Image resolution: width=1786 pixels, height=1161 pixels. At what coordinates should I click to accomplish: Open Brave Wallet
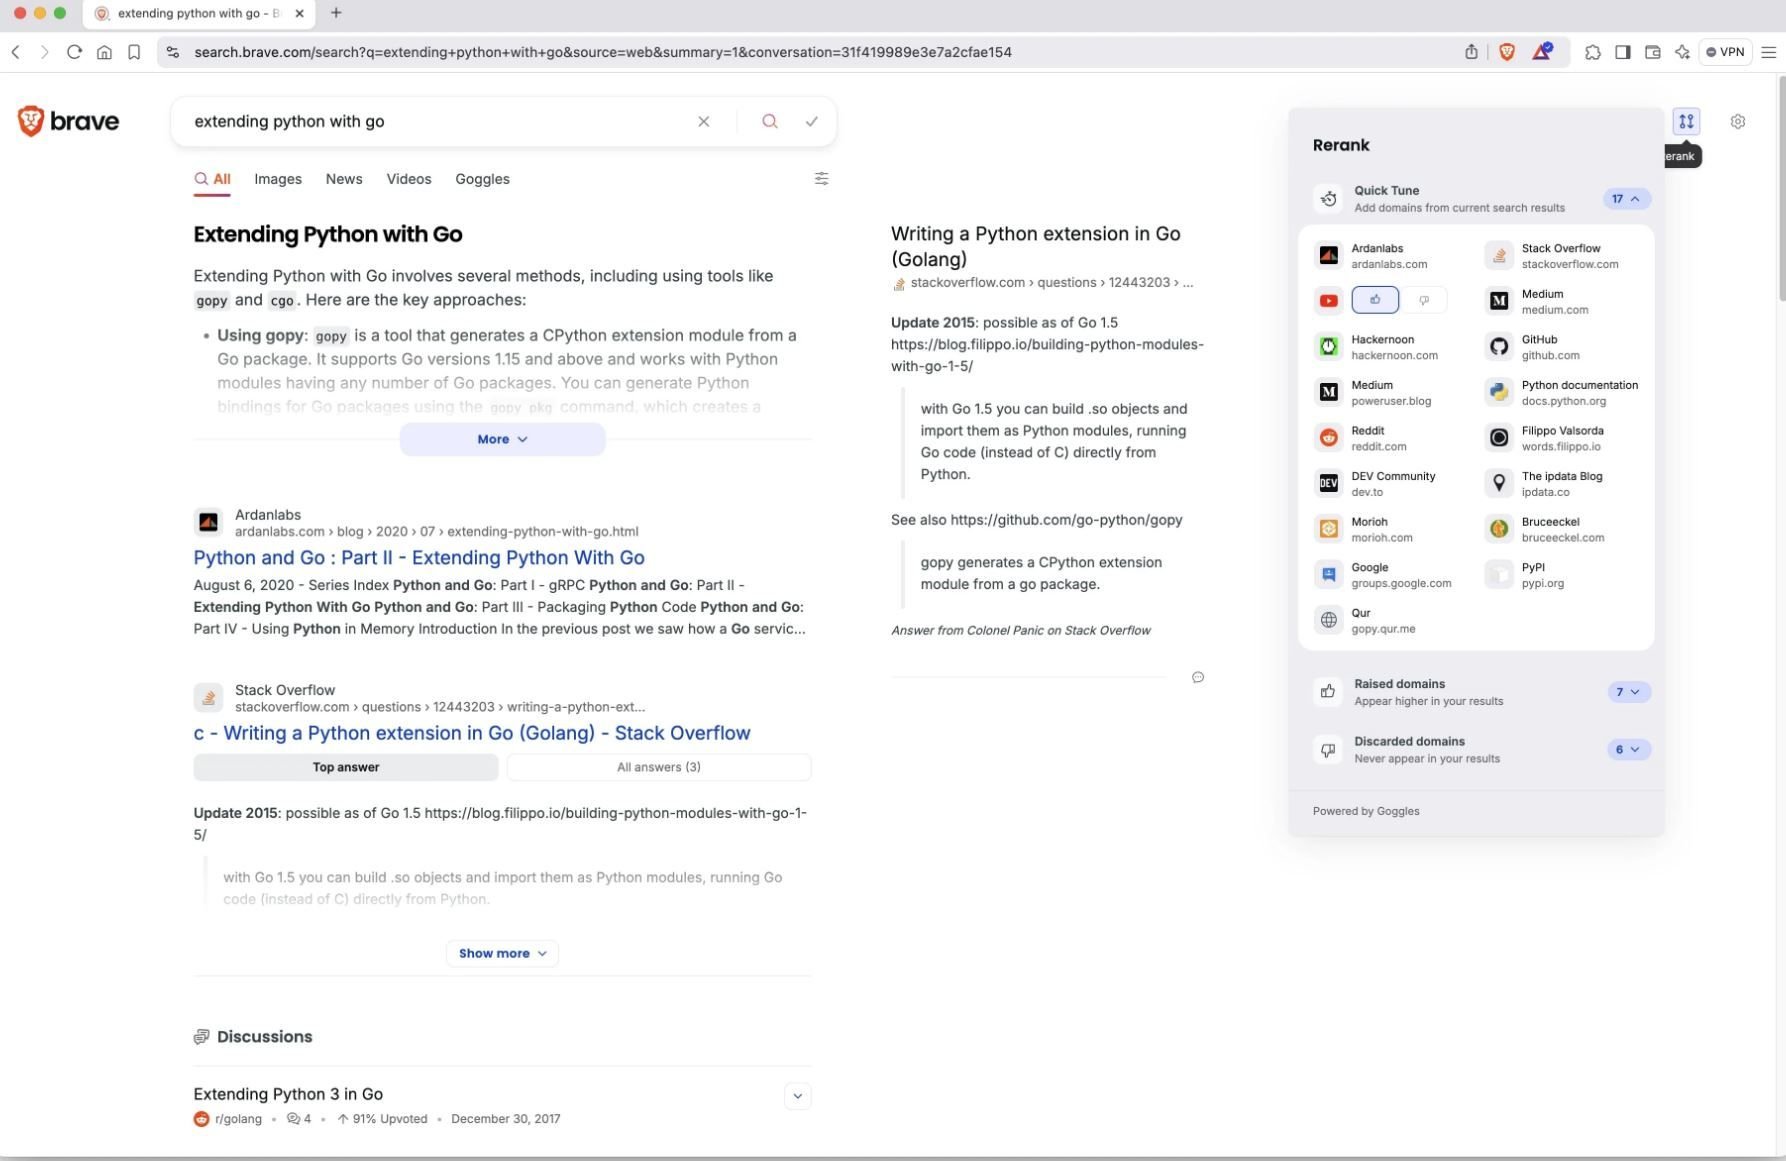click(1652, 52)
